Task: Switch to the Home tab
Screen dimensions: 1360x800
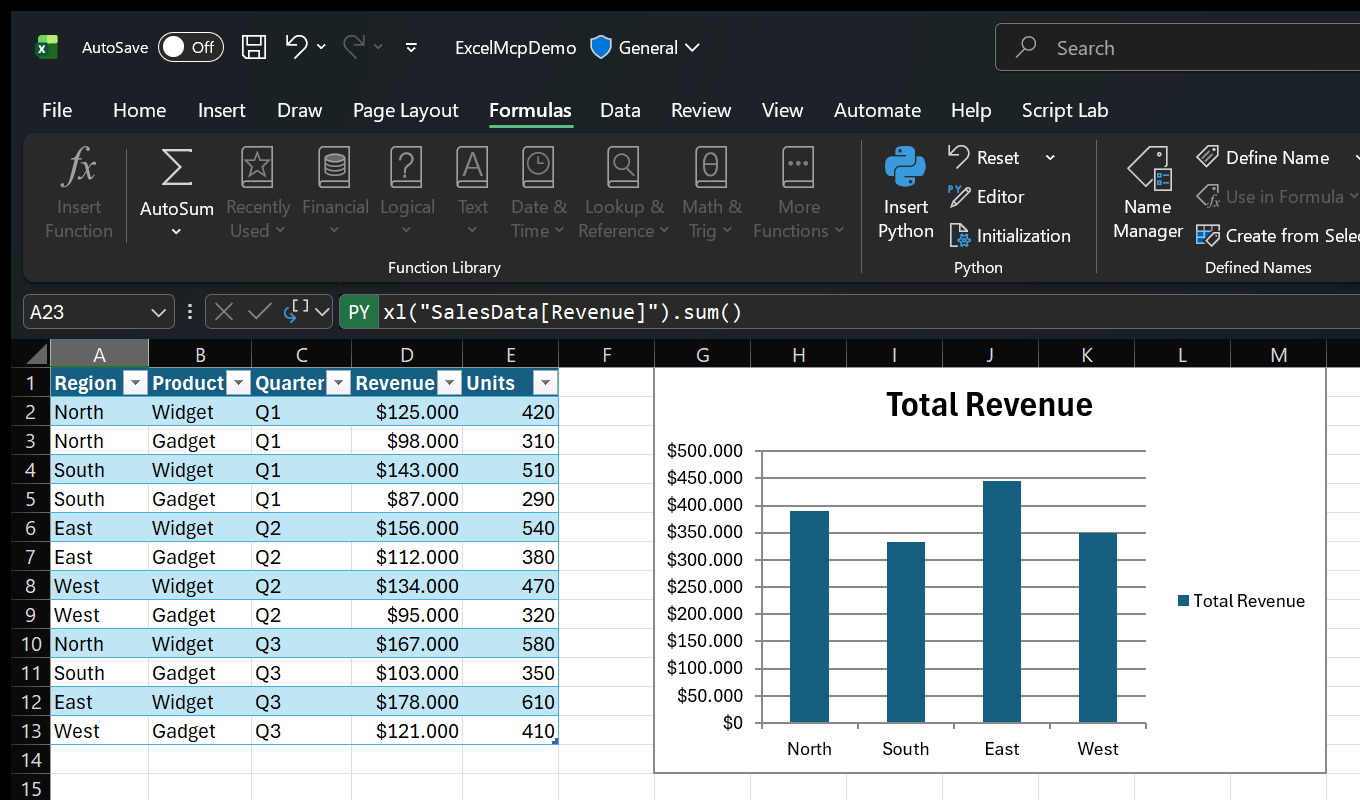Action: coord(139,110)
